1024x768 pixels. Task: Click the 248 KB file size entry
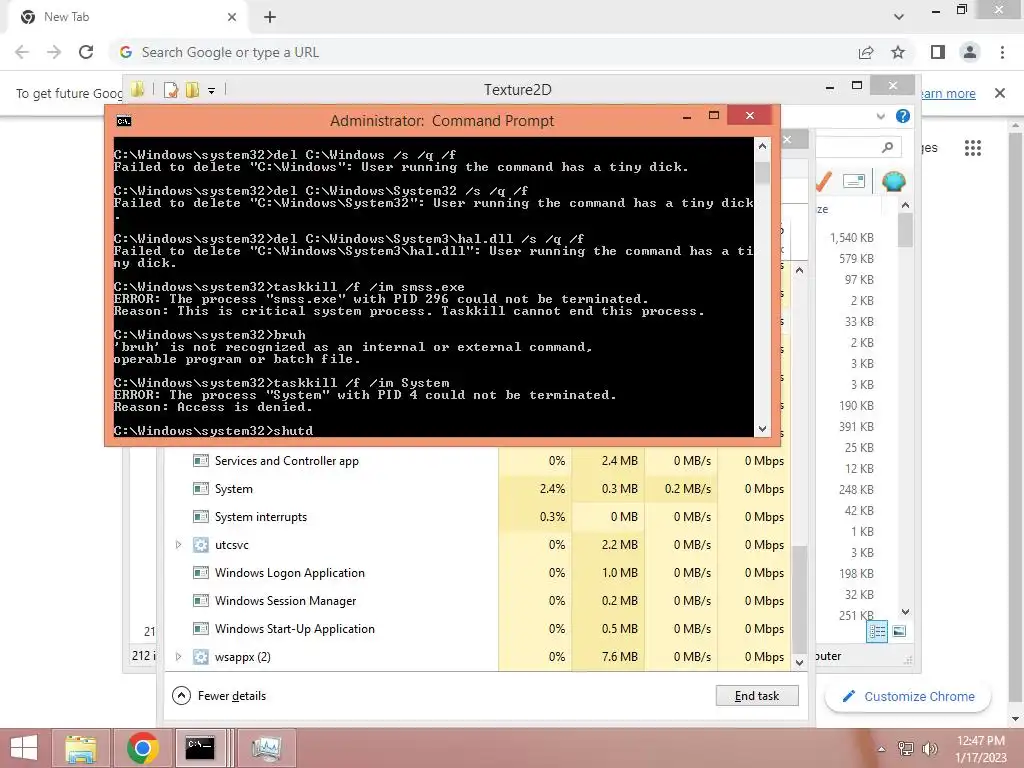pos(856,489)
